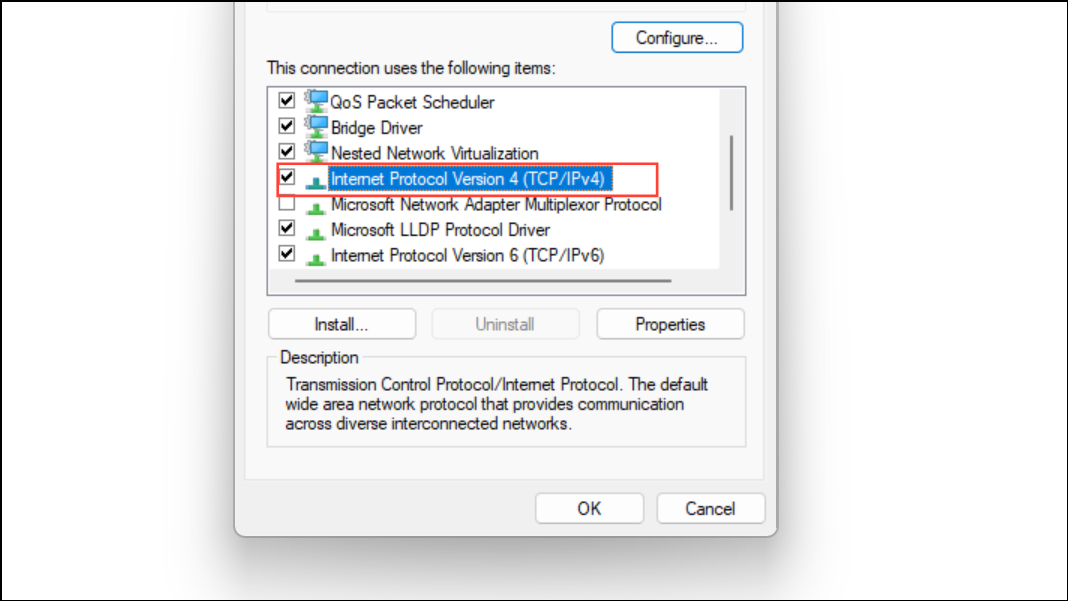Enable Microsoft Network Adapter Multiplexor Protocol
The height and width of the screenshot is (601, 1068).
pos(287,204)
